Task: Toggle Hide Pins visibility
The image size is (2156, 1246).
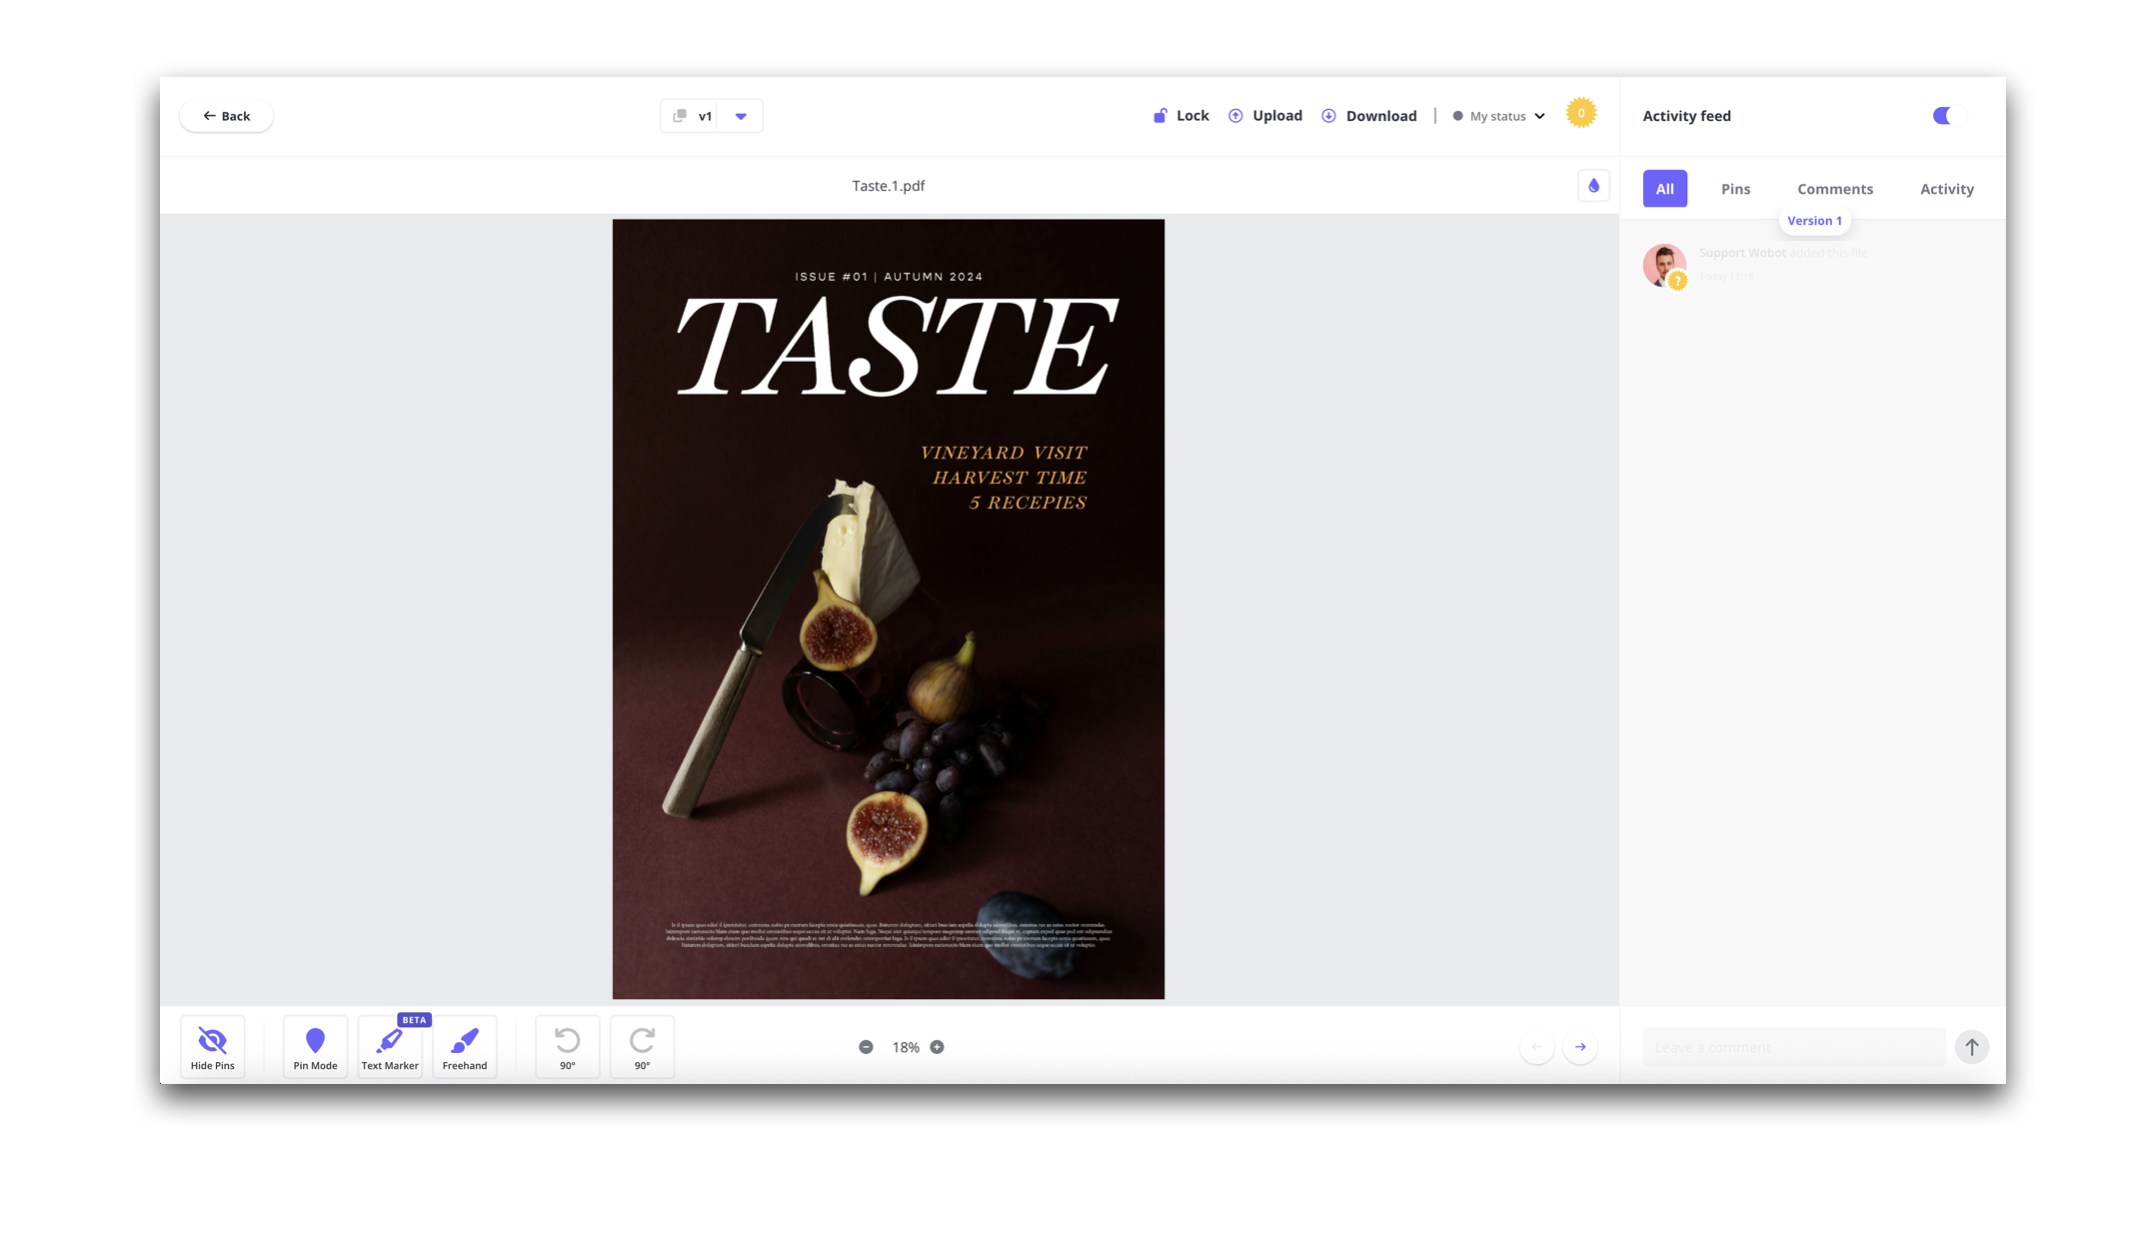Action: (x=212, y=1047)
